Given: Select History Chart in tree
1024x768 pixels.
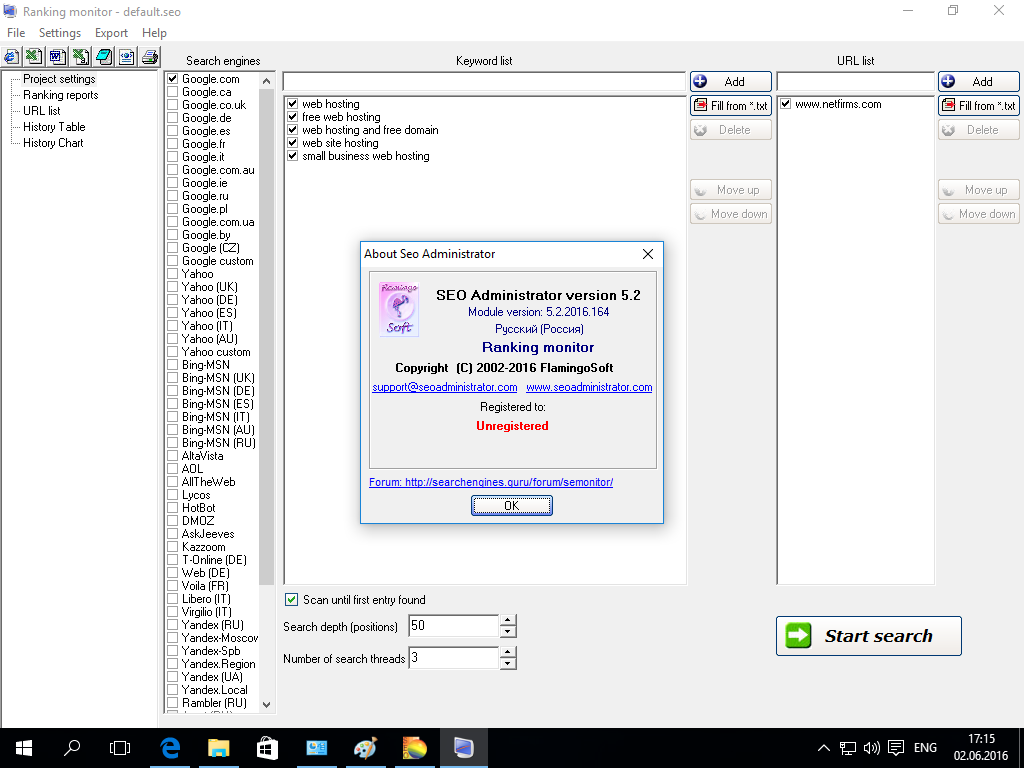Looking at the screenshot, I should point(54,143).
